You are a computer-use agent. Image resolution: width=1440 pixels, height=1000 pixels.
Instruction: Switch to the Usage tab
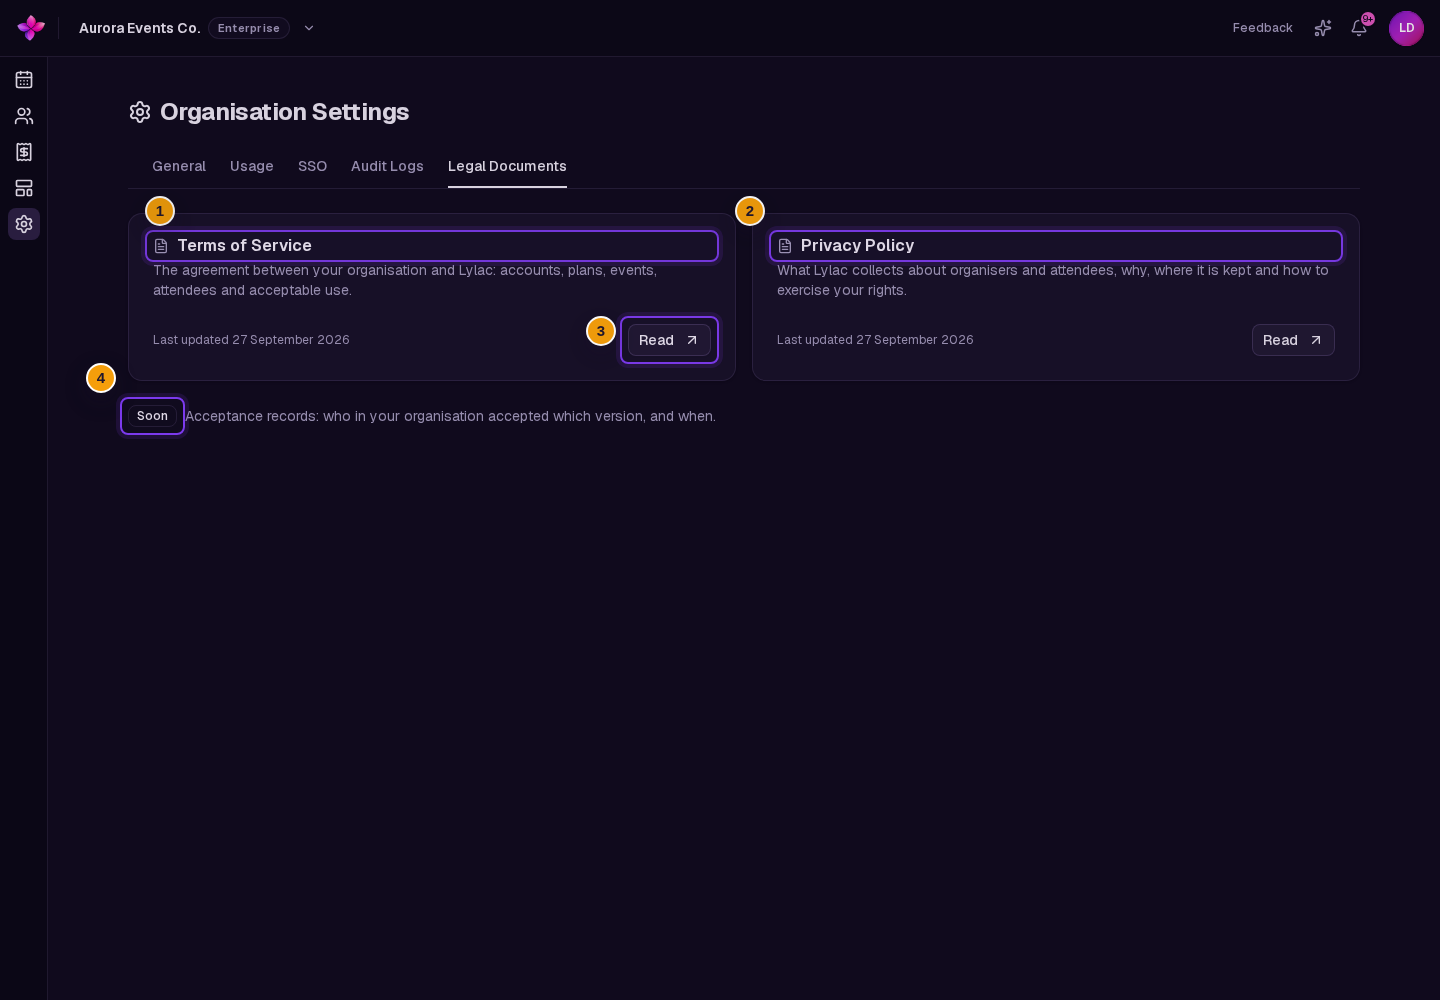252,166
